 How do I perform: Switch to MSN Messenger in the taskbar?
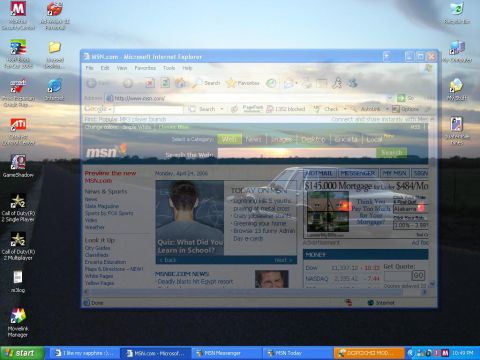pyautogui.click(x=227, y=353)
